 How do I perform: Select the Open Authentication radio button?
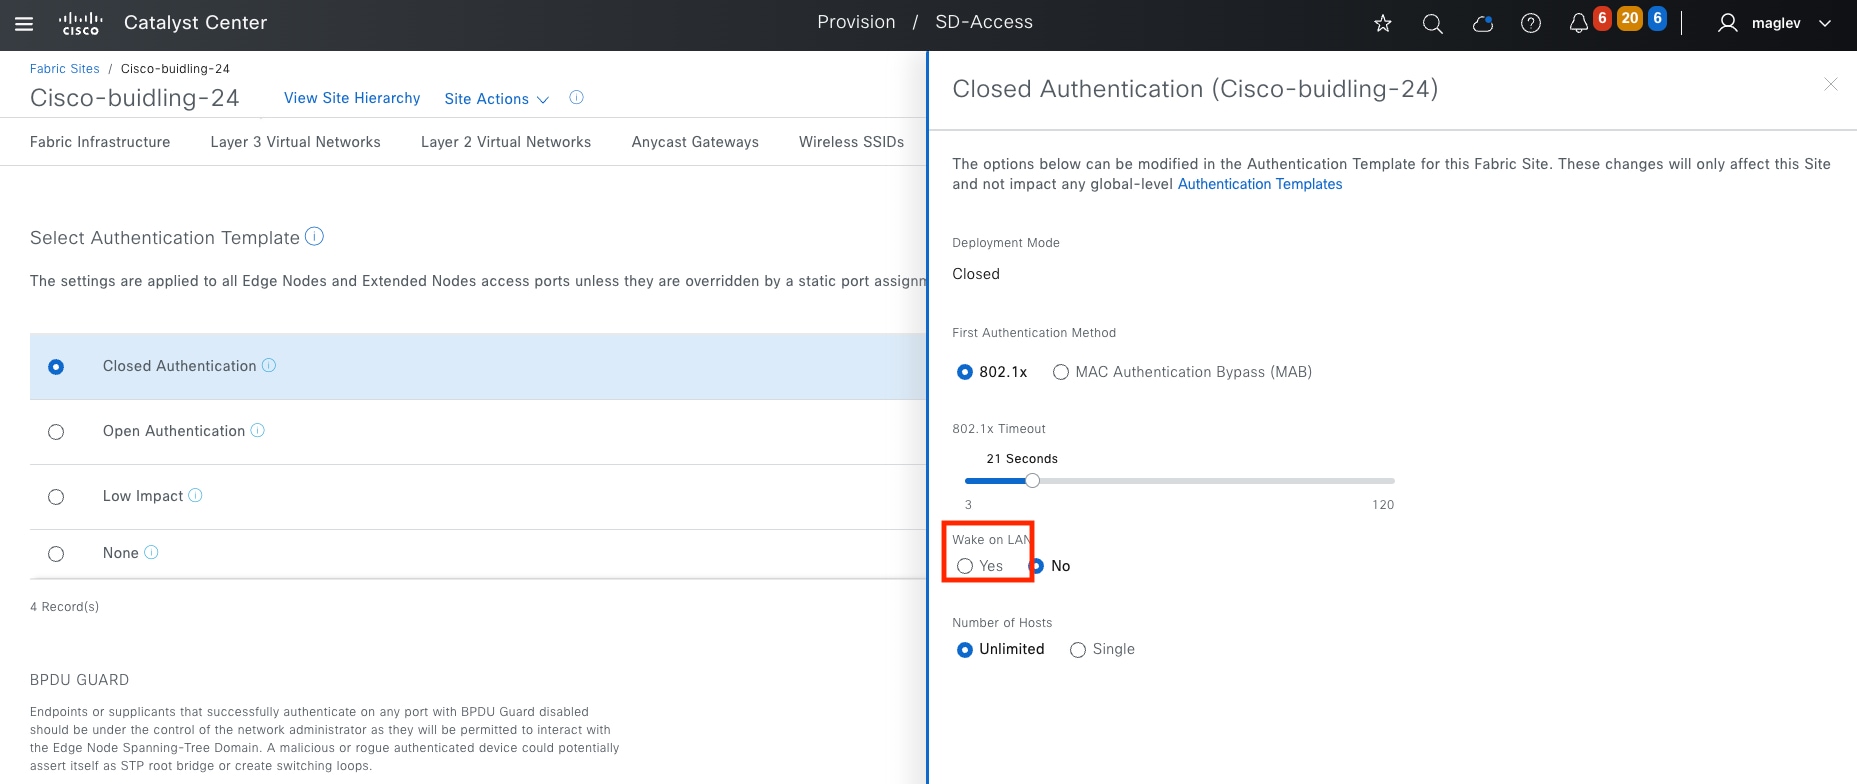click(56, 432)
